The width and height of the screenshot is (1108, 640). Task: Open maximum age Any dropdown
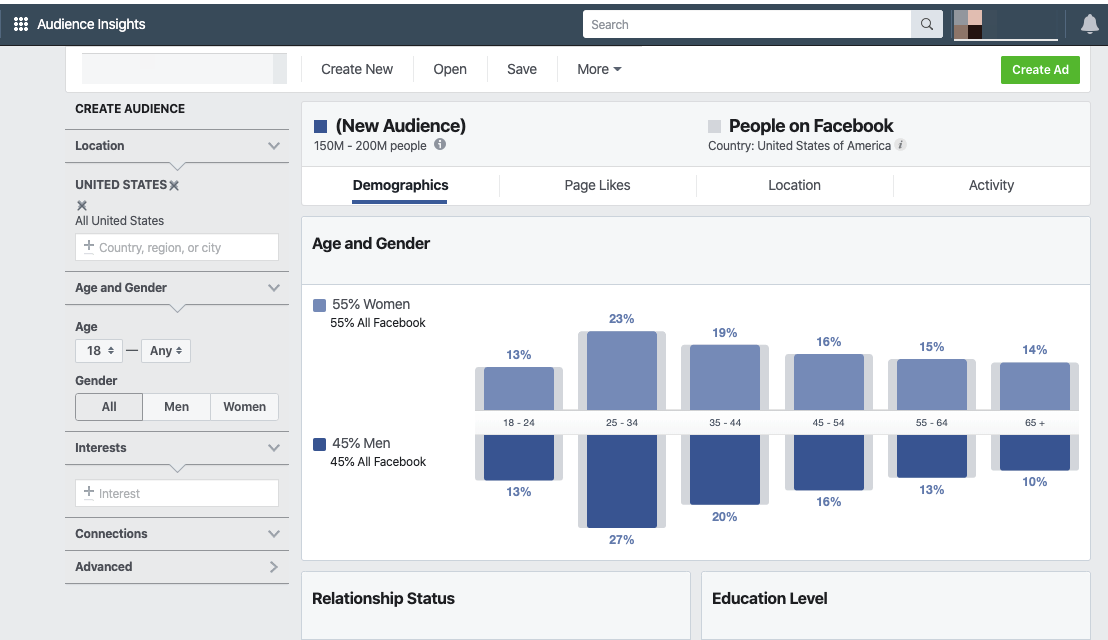click(x=166, y=350)
